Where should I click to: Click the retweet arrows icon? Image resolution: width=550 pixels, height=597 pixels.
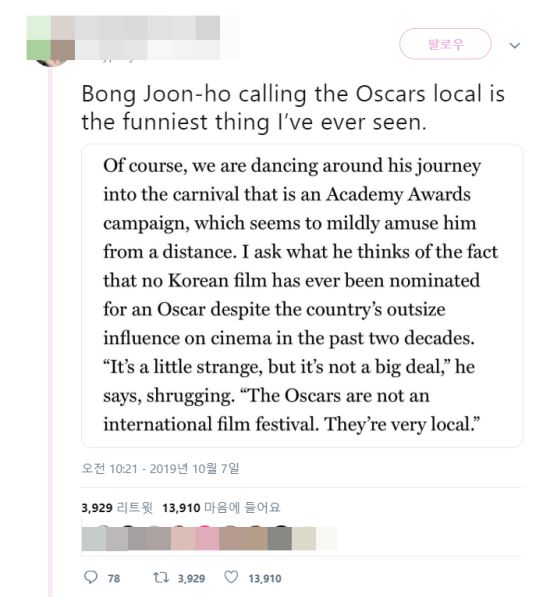click(161, 578)
